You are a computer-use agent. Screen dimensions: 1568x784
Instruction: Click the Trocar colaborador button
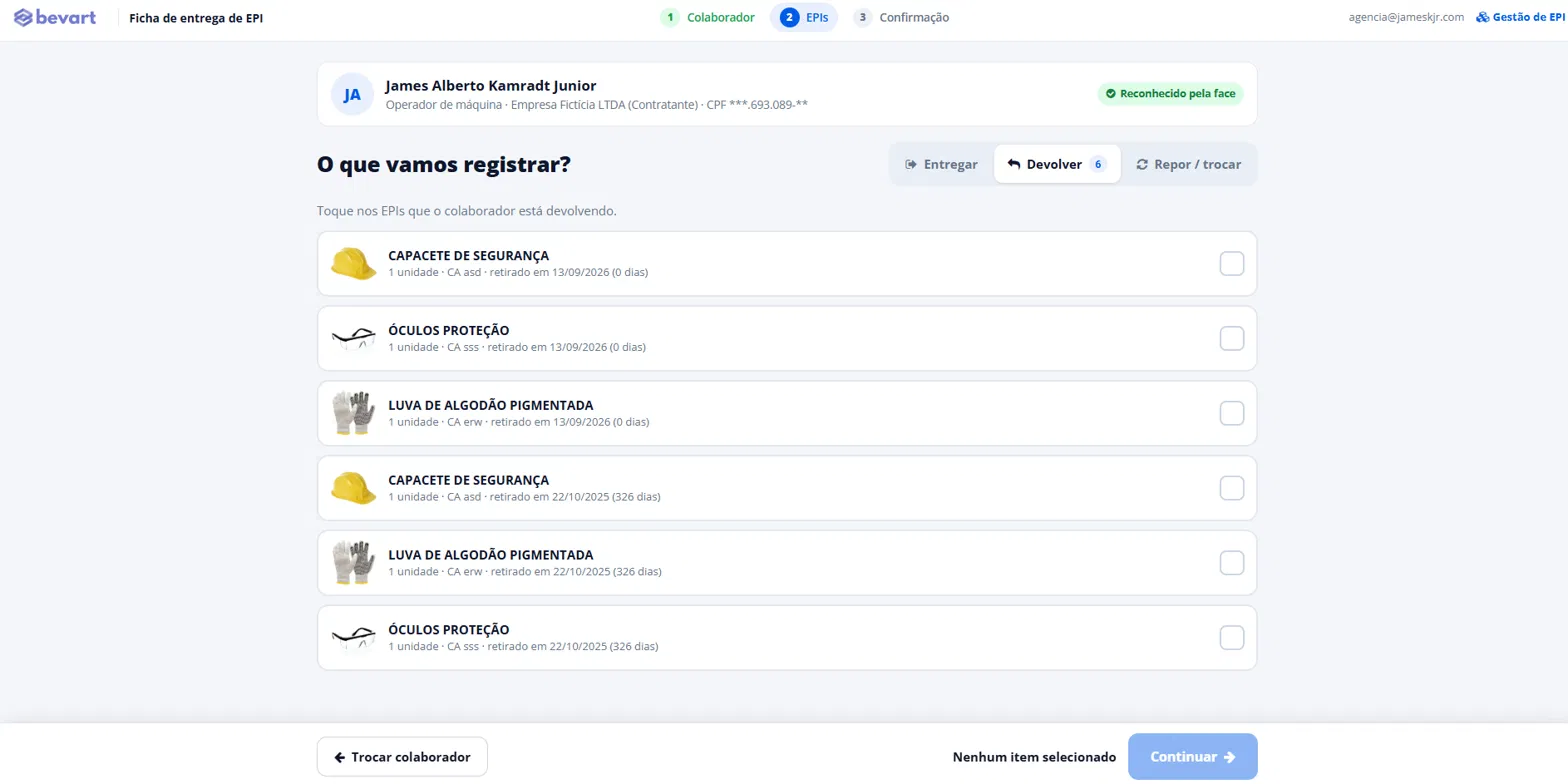(402, 757)
